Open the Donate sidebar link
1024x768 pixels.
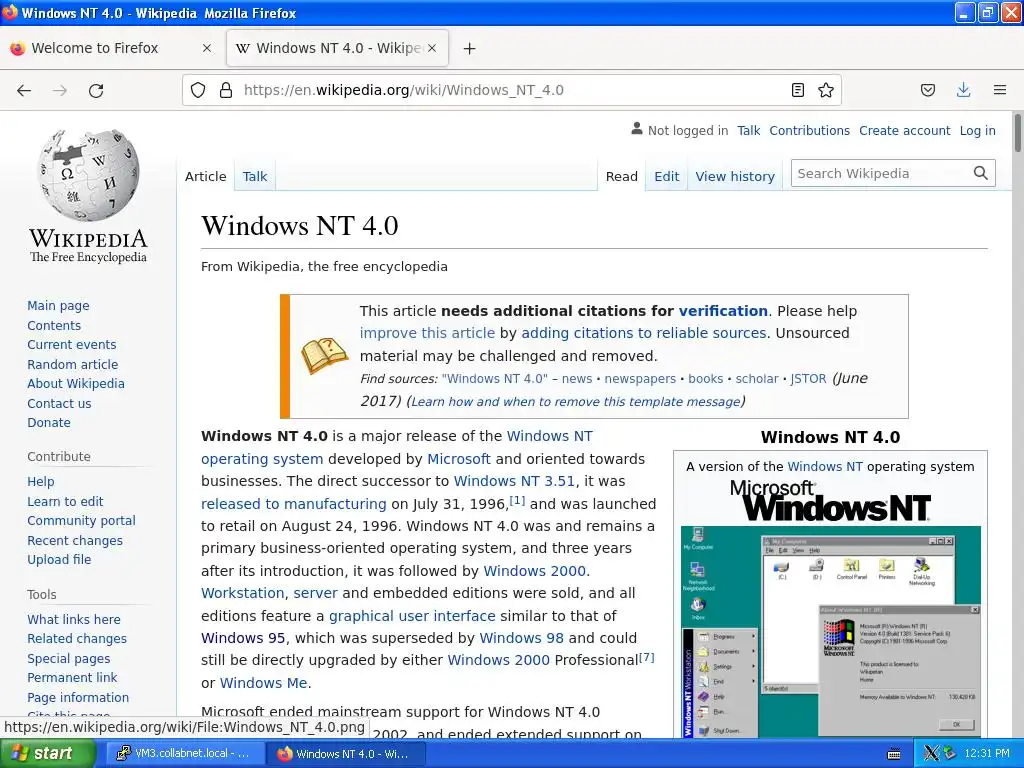click(x=49, y=423)
